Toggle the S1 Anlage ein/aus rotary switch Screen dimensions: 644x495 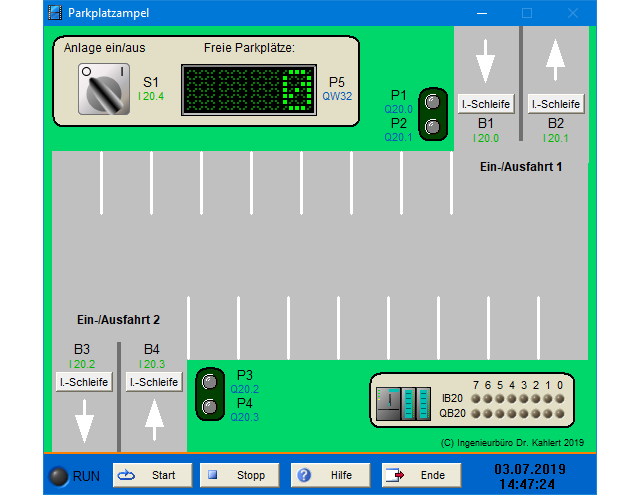pos(104,89)
